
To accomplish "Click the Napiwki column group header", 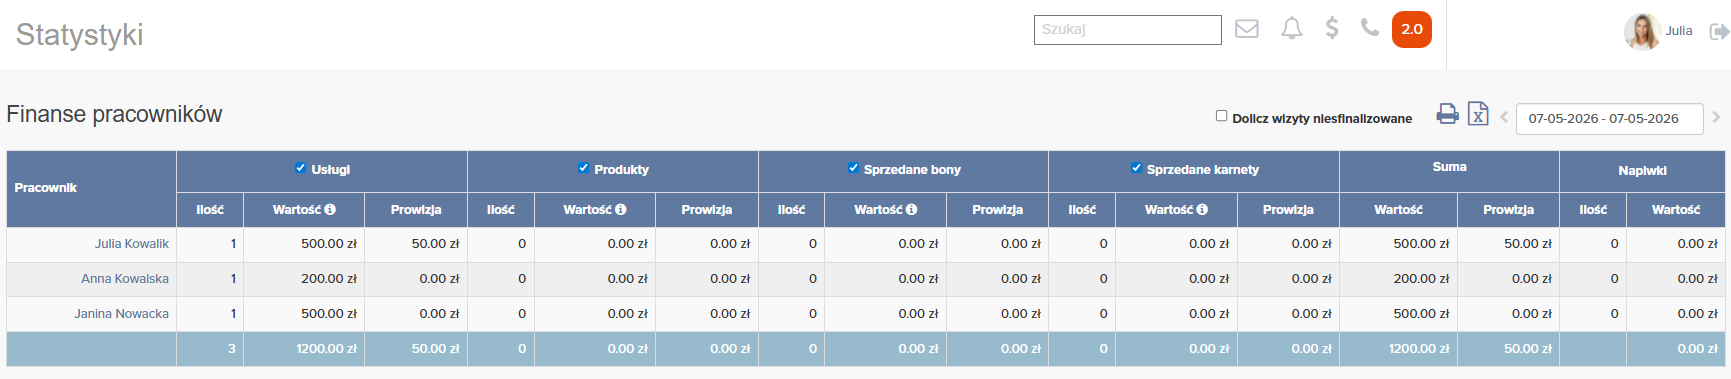I will point(1642,171).
